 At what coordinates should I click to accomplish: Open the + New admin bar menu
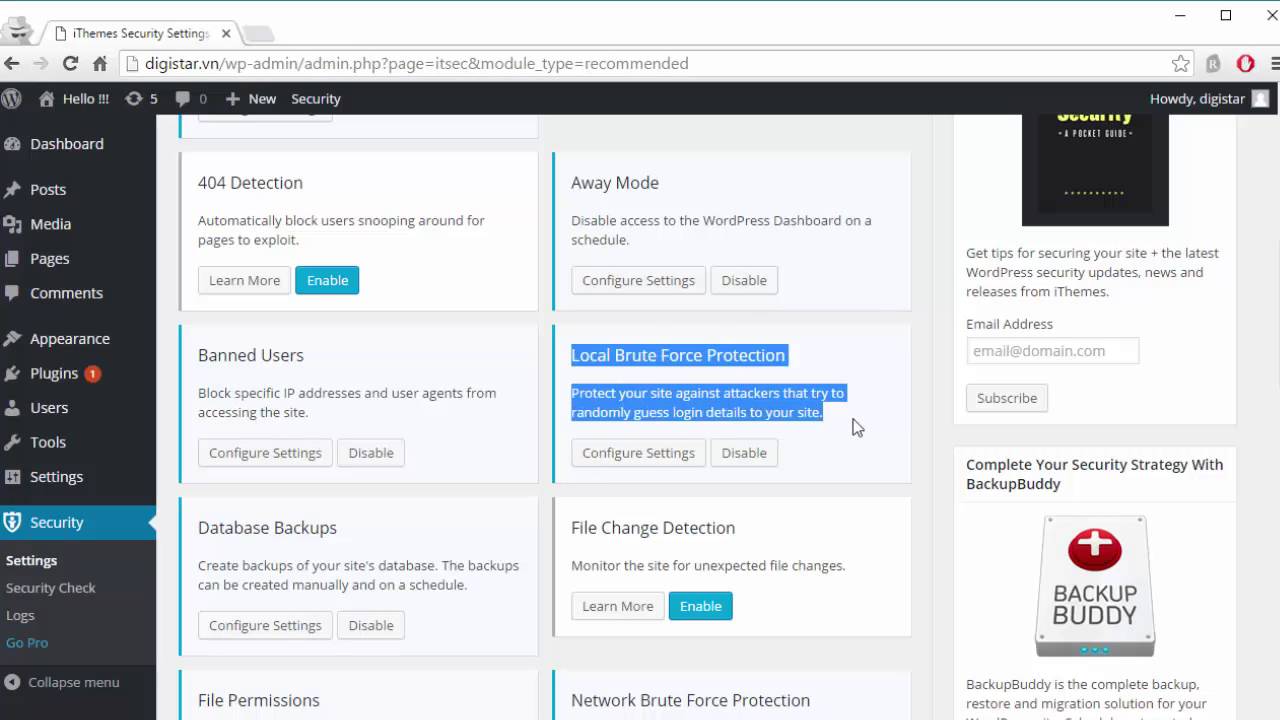pyautogui.click(x=250, y=99)
